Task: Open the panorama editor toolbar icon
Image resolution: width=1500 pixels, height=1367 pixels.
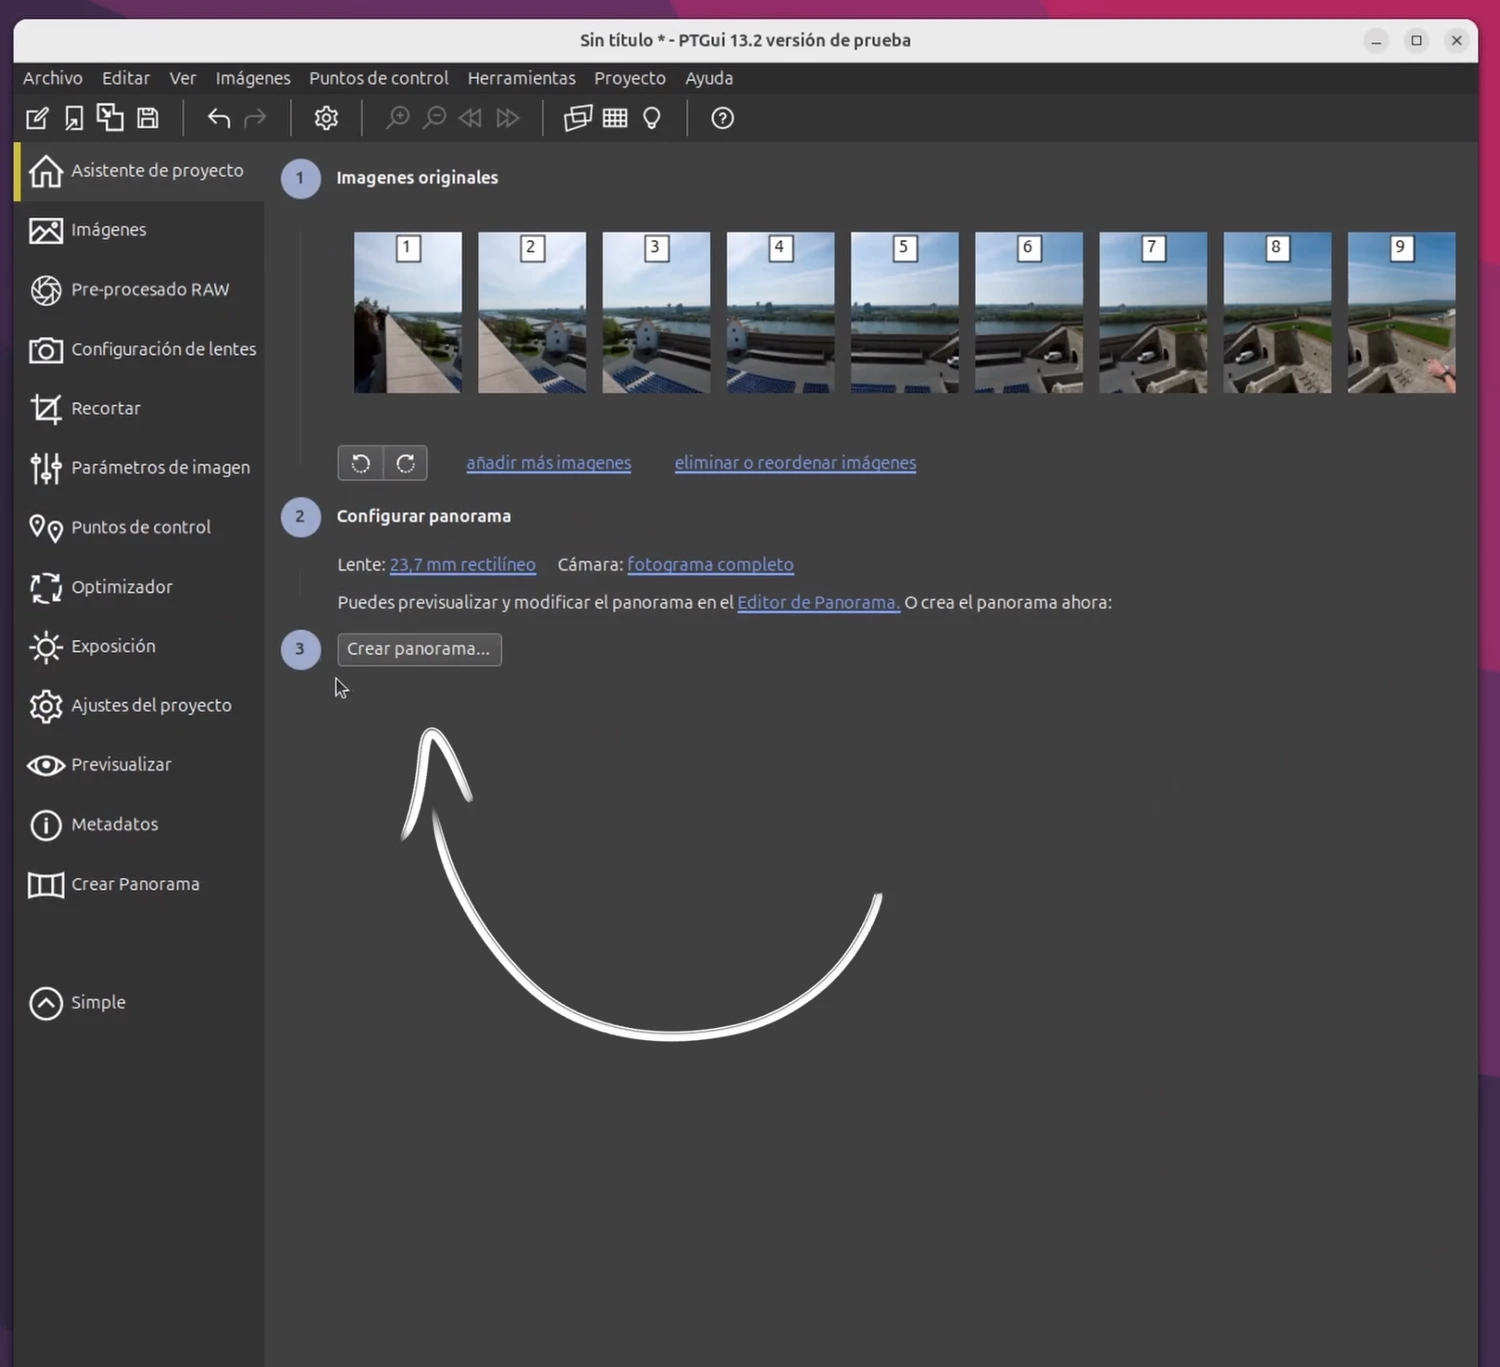Action: click(577, 118)
